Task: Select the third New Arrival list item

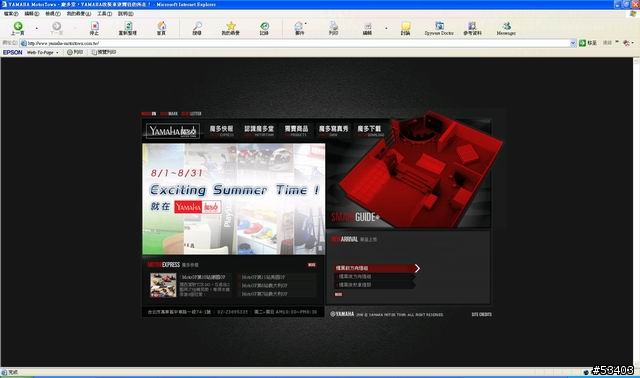Action: (x=374, y=285)
